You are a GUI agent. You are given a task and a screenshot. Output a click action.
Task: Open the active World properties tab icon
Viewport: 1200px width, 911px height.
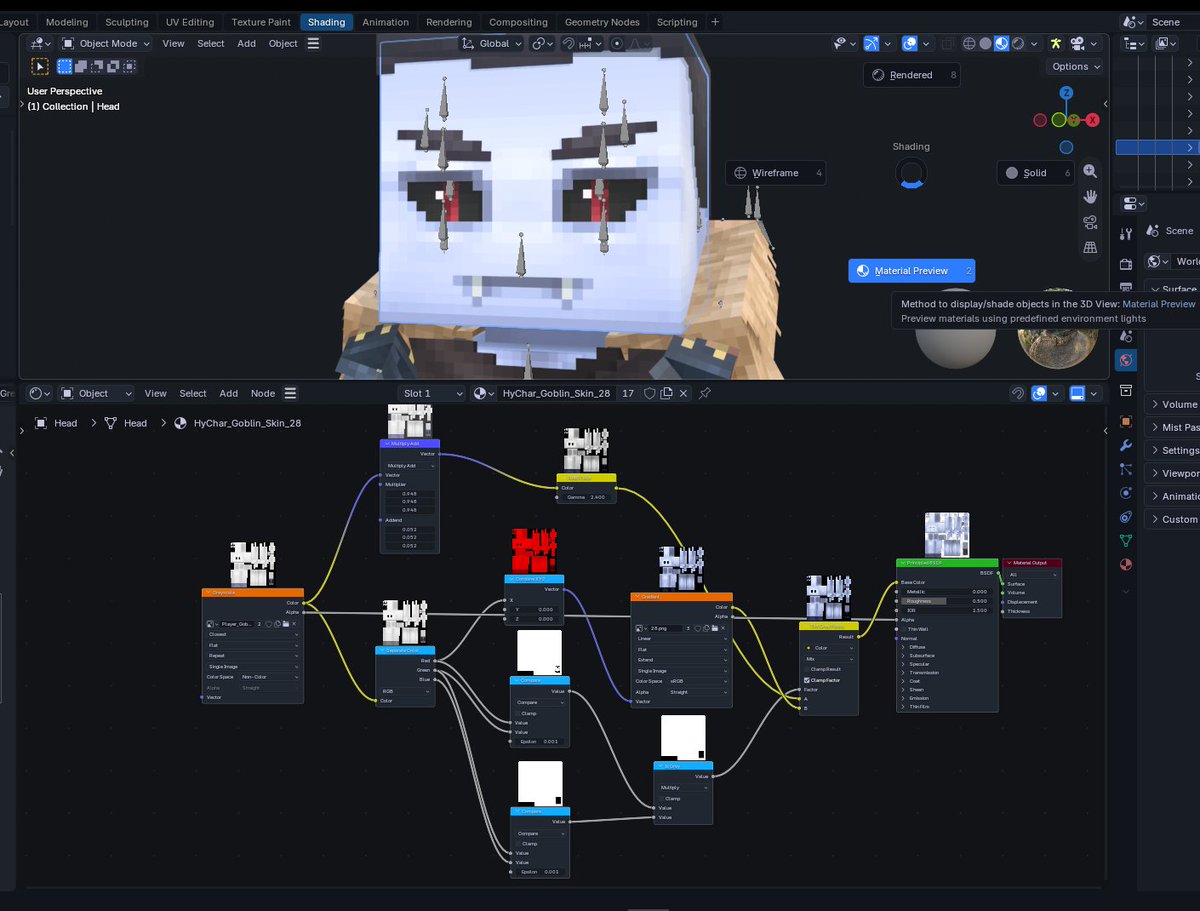click(1126, 360)
